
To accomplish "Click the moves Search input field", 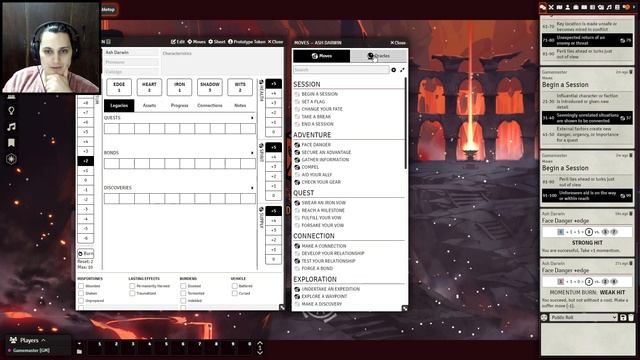I will point(341,70).
